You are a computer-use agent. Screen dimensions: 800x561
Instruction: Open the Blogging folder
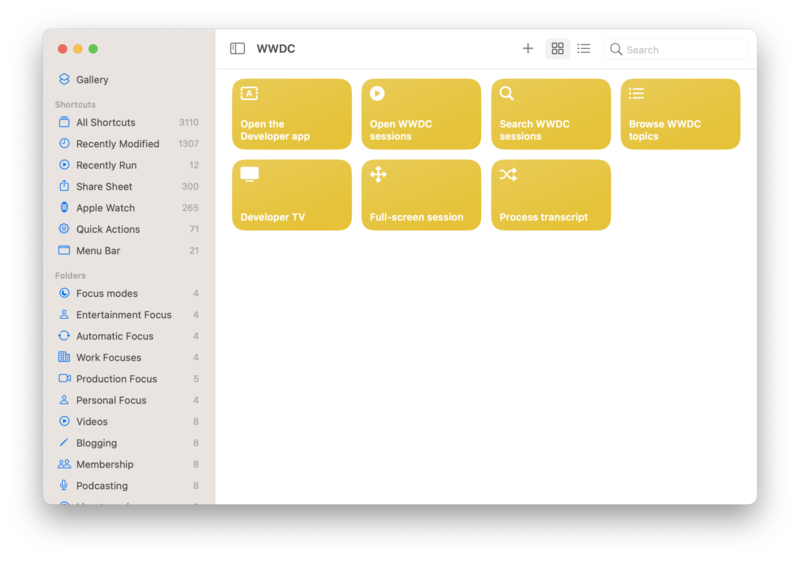click(x=96, y=443)
